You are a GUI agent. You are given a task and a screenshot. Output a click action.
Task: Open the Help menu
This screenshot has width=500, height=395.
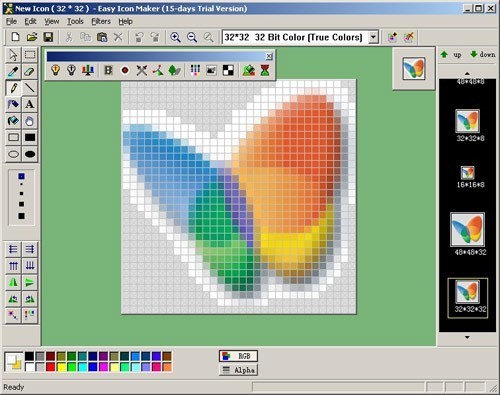click(126, 21)
